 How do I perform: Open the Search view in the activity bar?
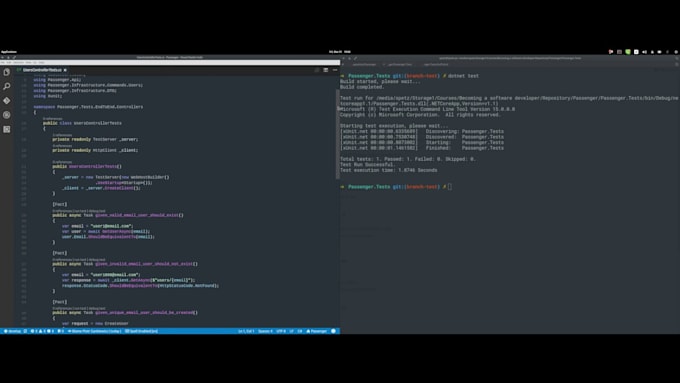[x=7, y=86]
